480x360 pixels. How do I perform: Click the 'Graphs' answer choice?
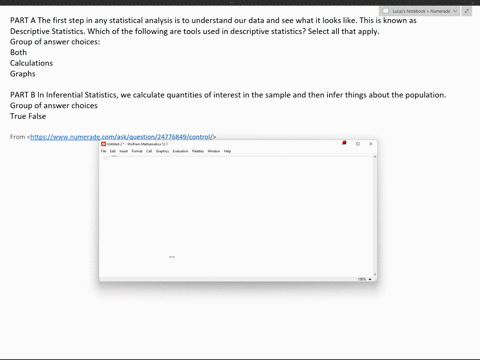22,74
